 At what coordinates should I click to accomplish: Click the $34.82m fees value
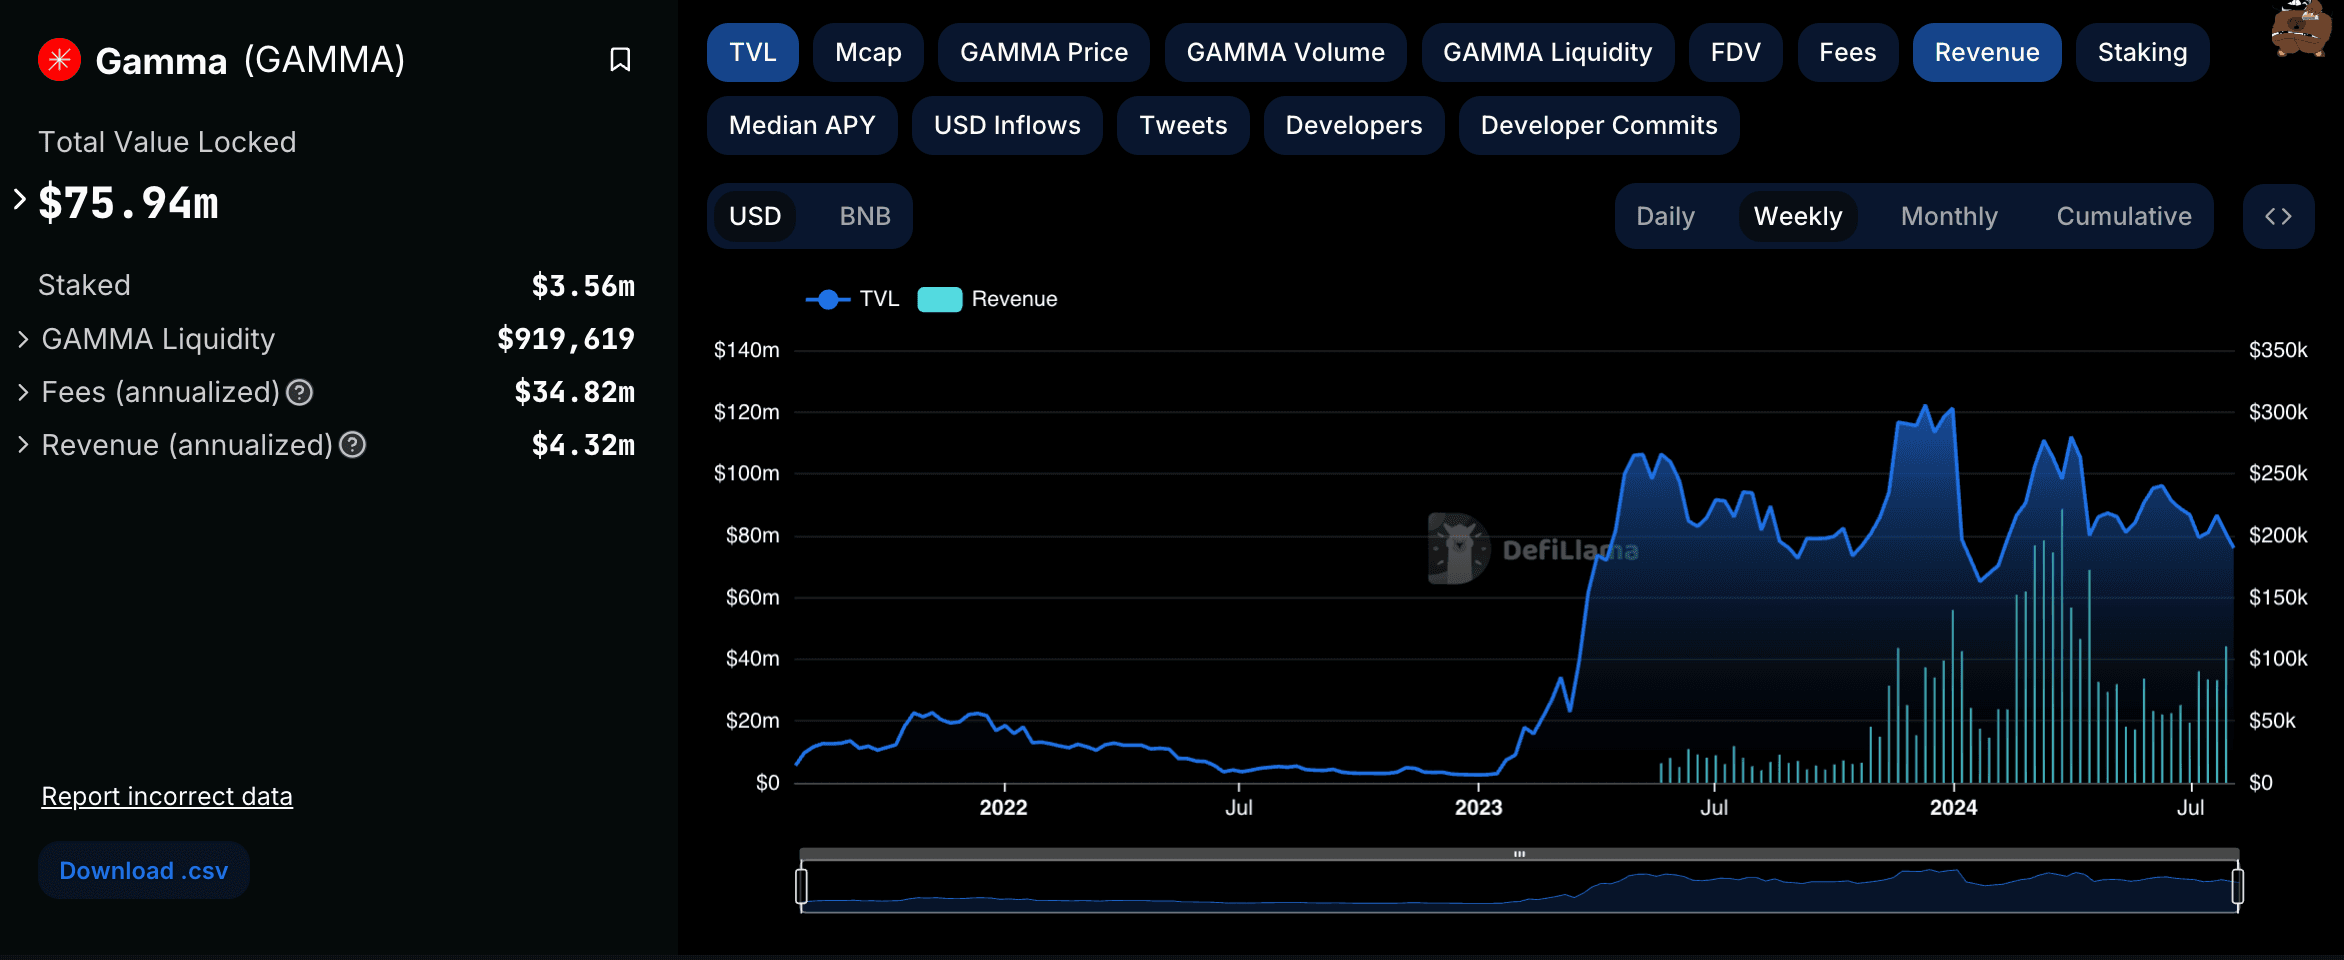click(574, 393)
